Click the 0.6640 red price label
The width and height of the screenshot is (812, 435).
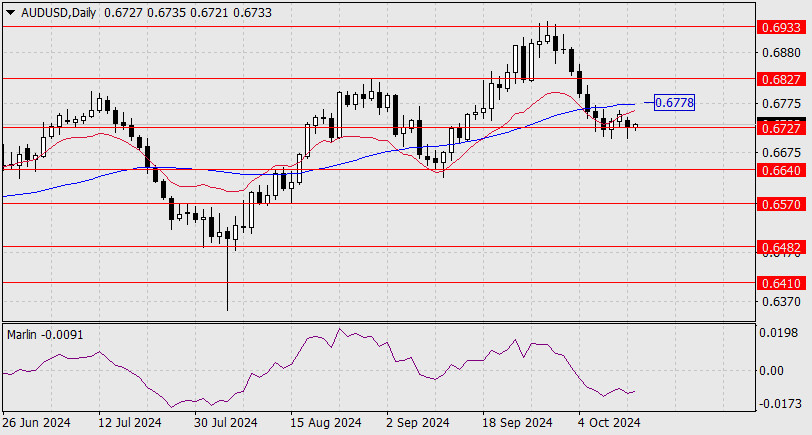pos(782,170)
